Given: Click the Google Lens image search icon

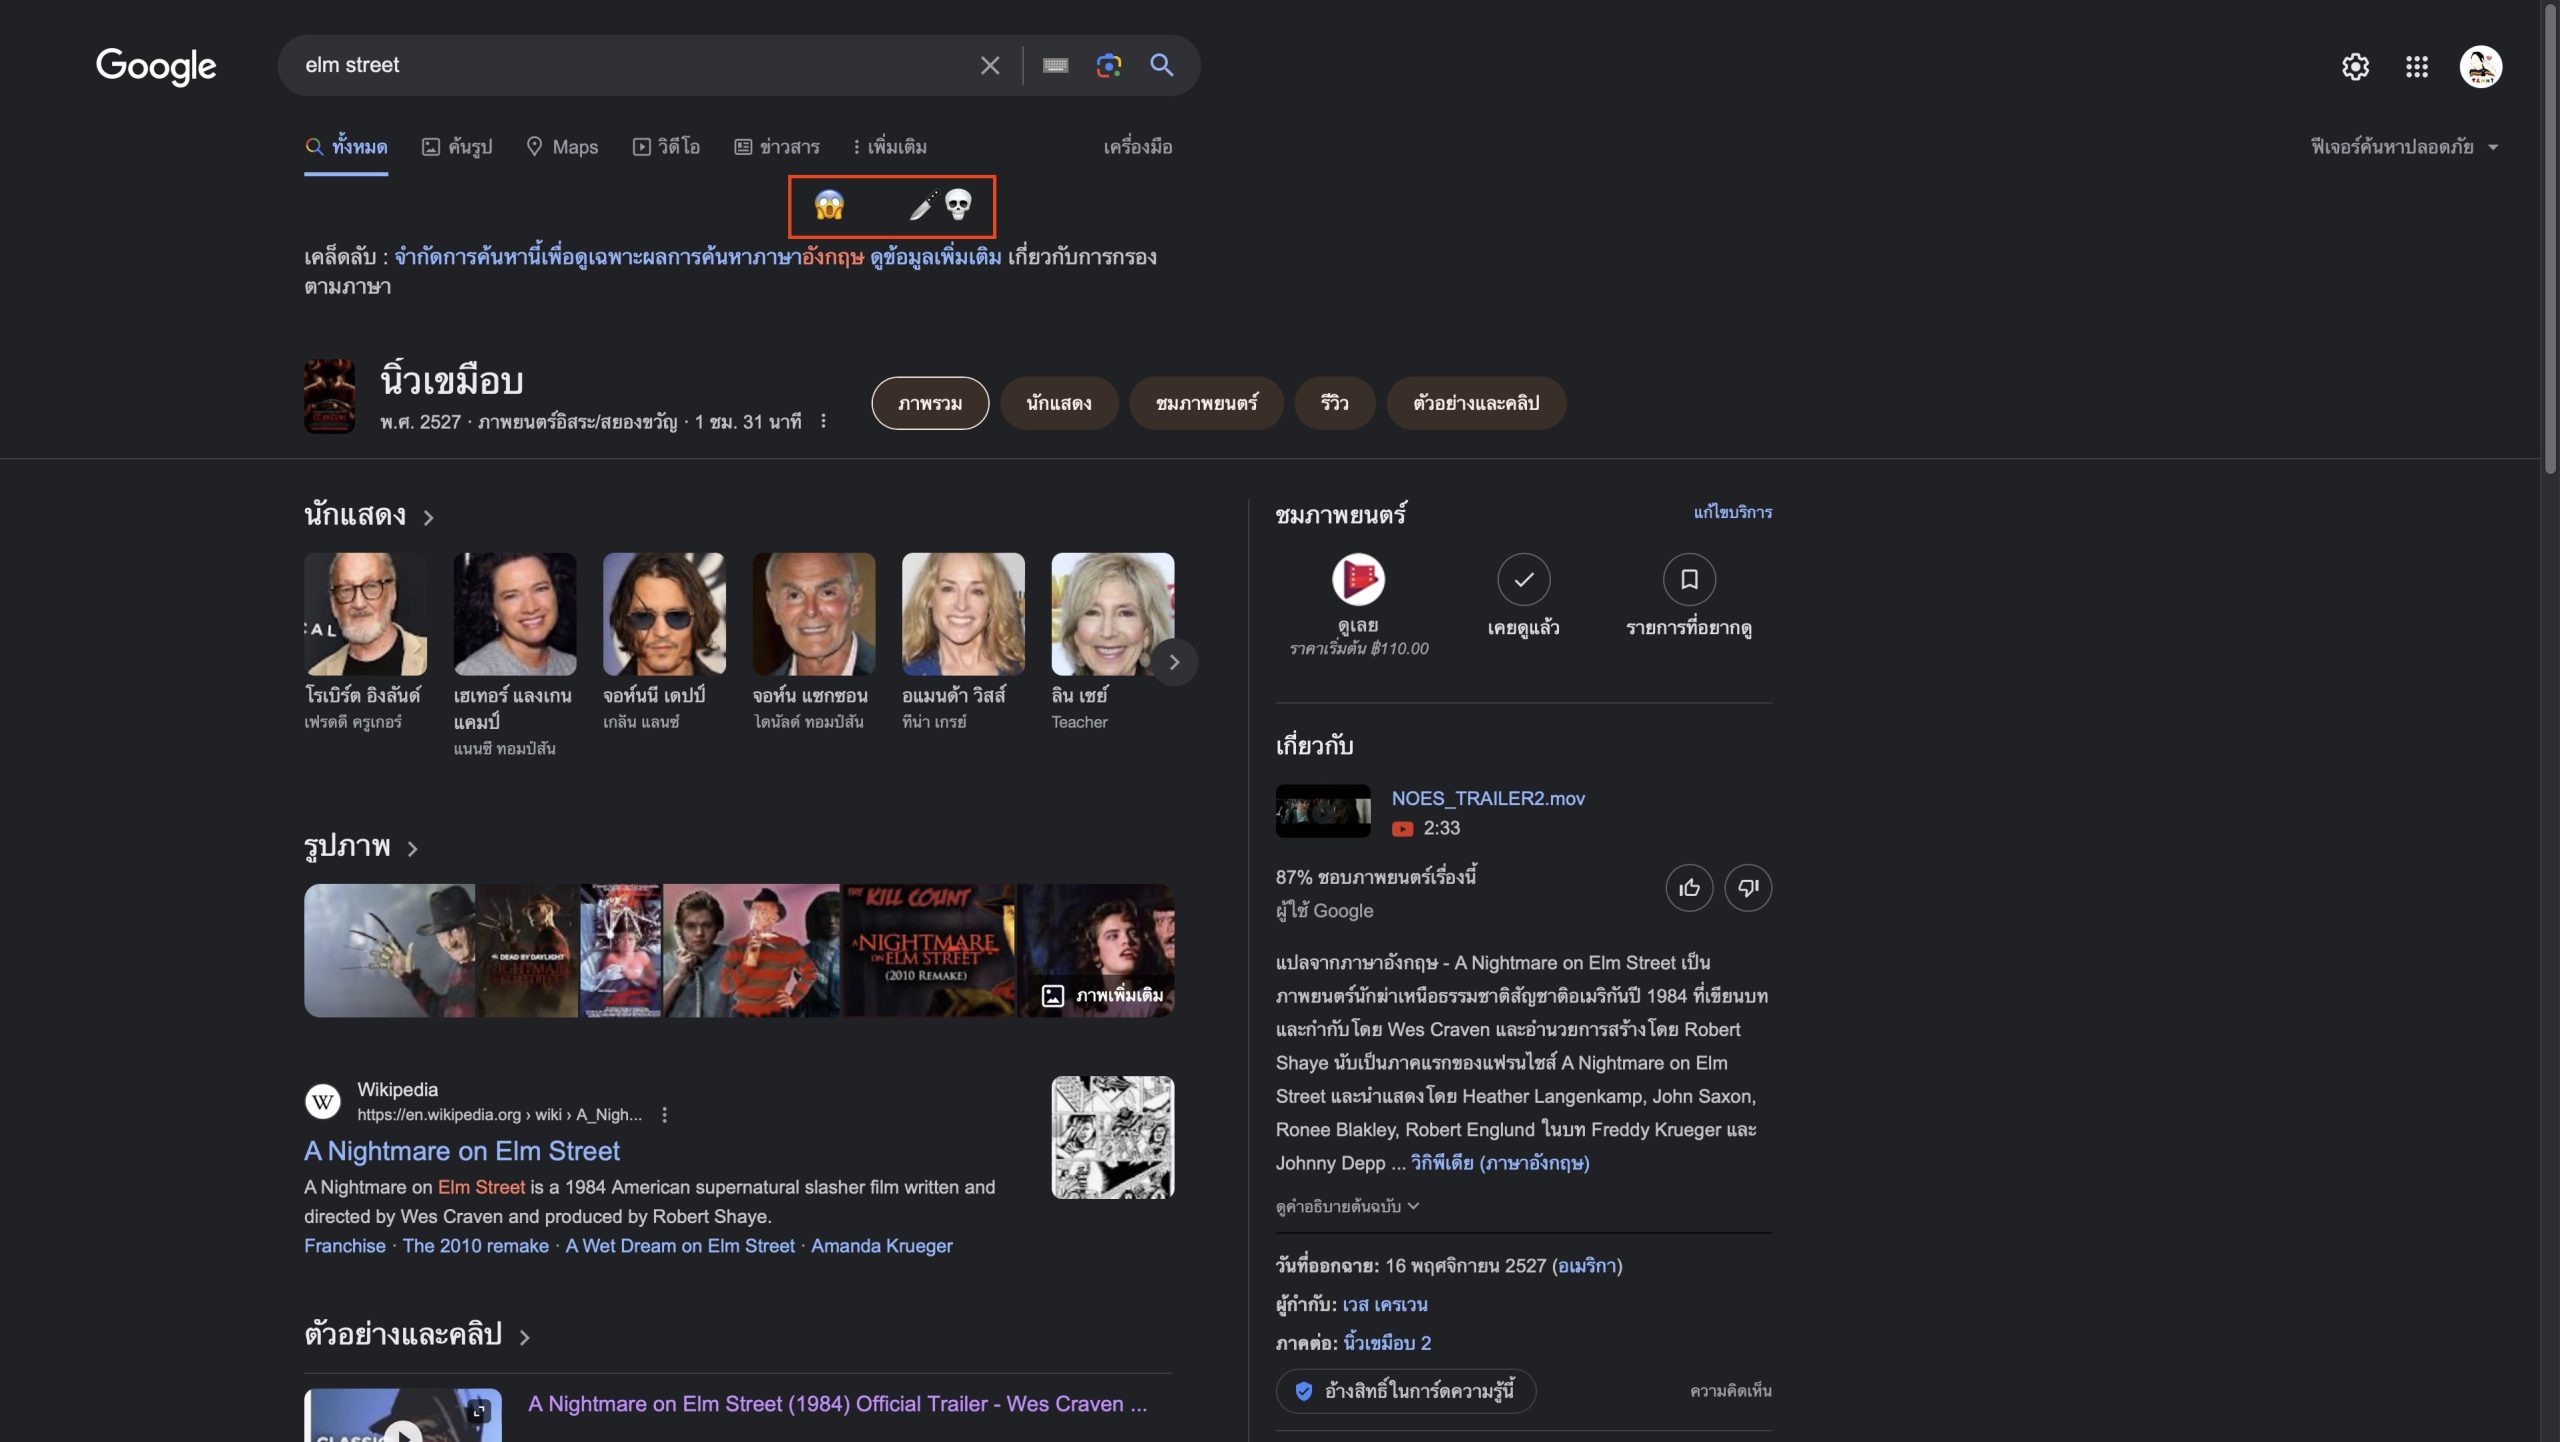Looking at the screenshot, I should click(x=1108, y=66).
